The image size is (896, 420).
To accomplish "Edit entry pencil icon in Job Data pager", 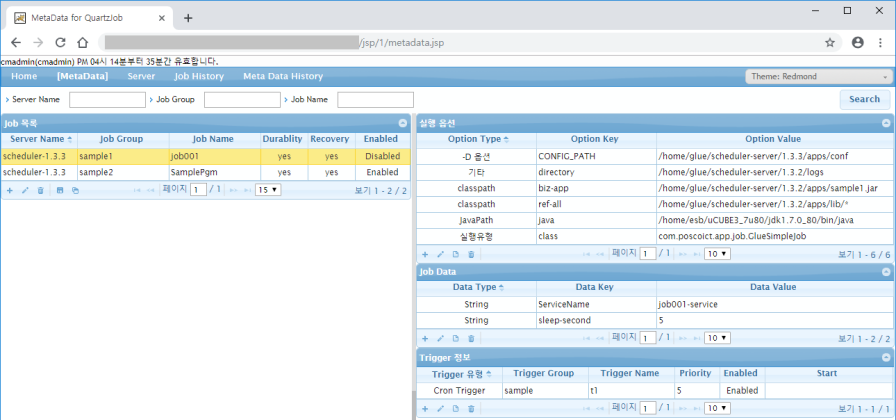I will pyautogui.click(x=440, y=338).
